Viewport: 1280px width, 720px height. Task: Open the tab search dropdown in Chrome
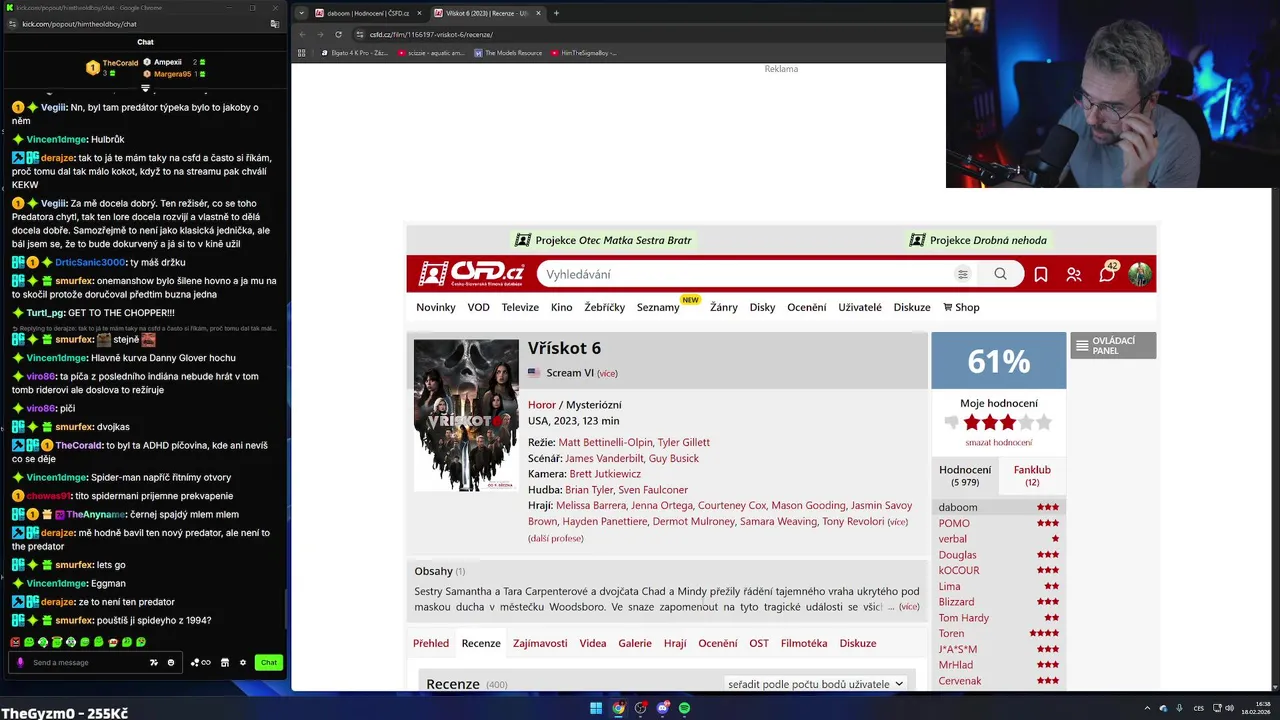click(301, 13)
